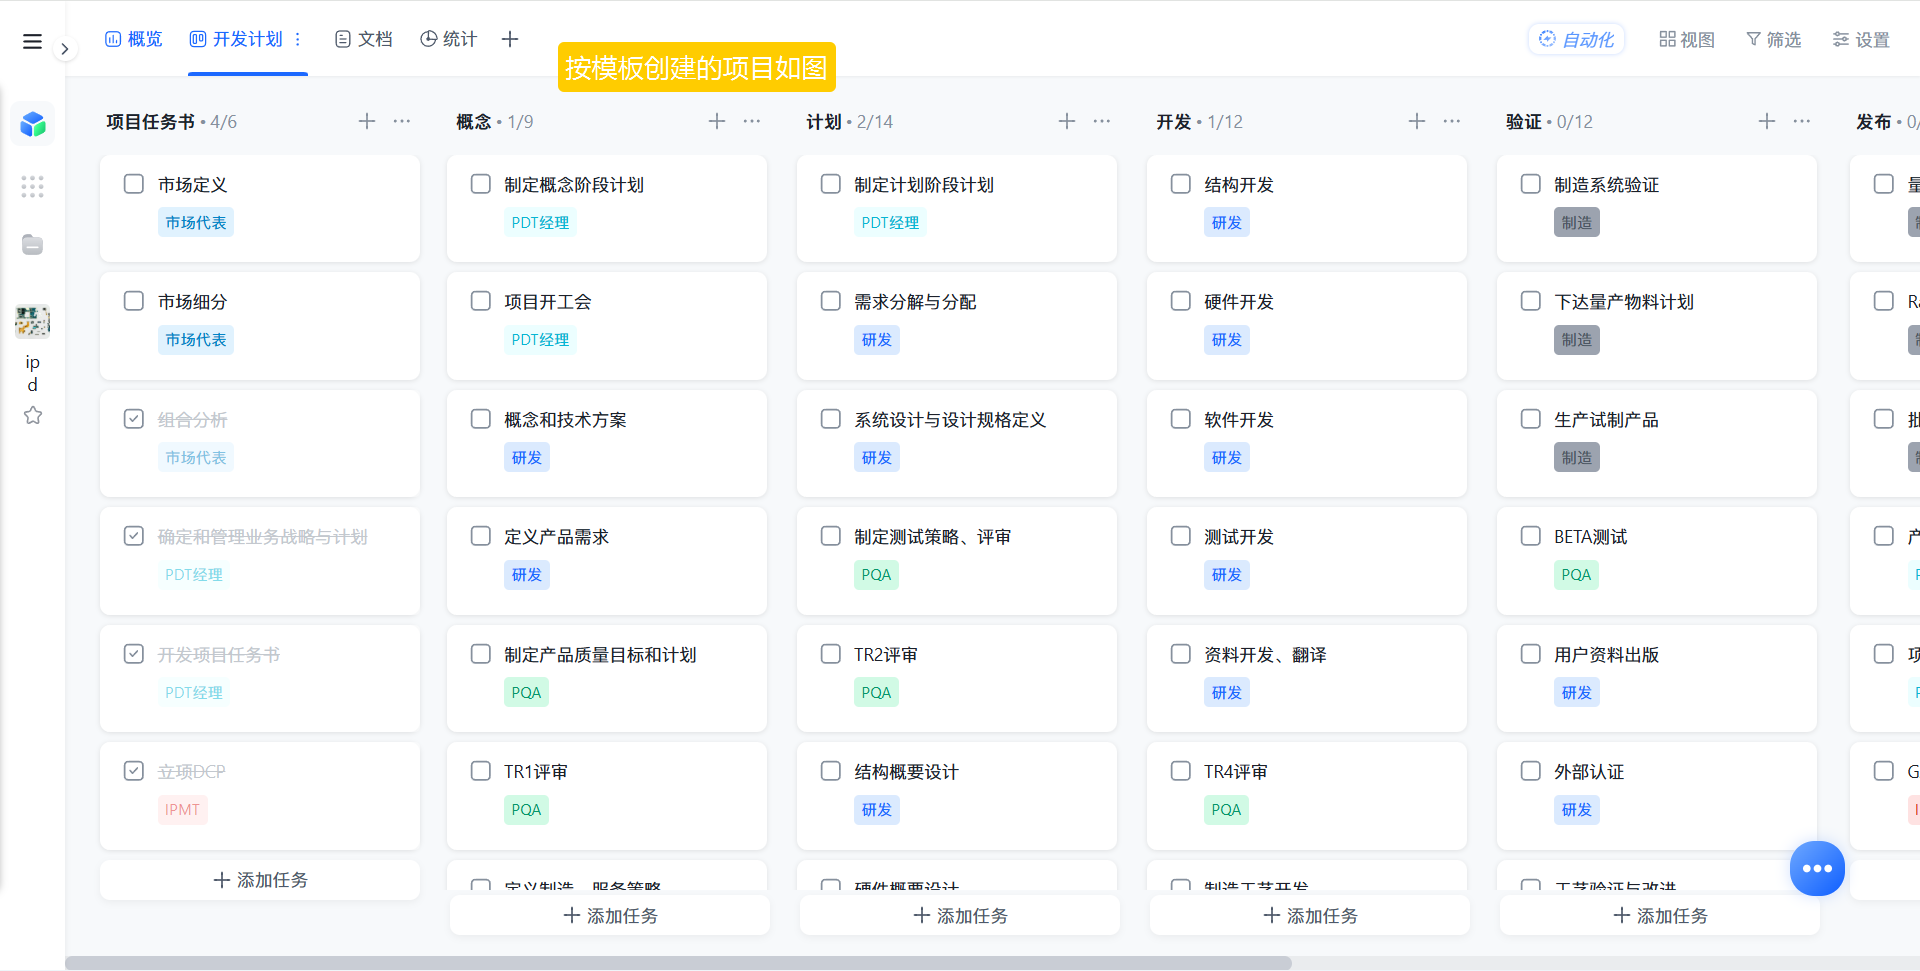The width and height of the screenshot is (1920, 971).
Task: Add task in 验证 column header
Action: [x=1767, y=121]
